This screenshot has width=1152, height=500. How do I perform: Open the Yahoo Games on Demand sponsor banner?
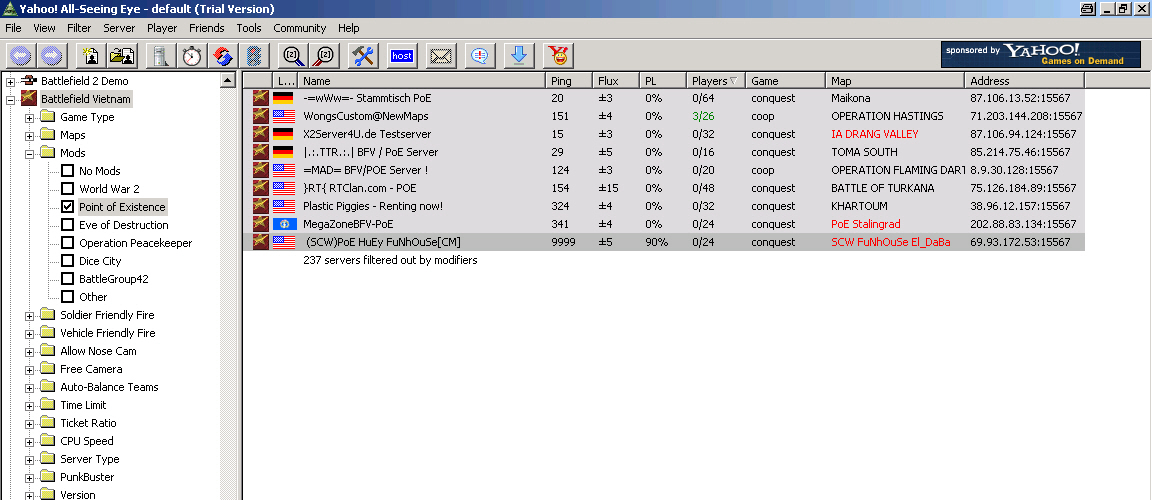point(1041,54)
